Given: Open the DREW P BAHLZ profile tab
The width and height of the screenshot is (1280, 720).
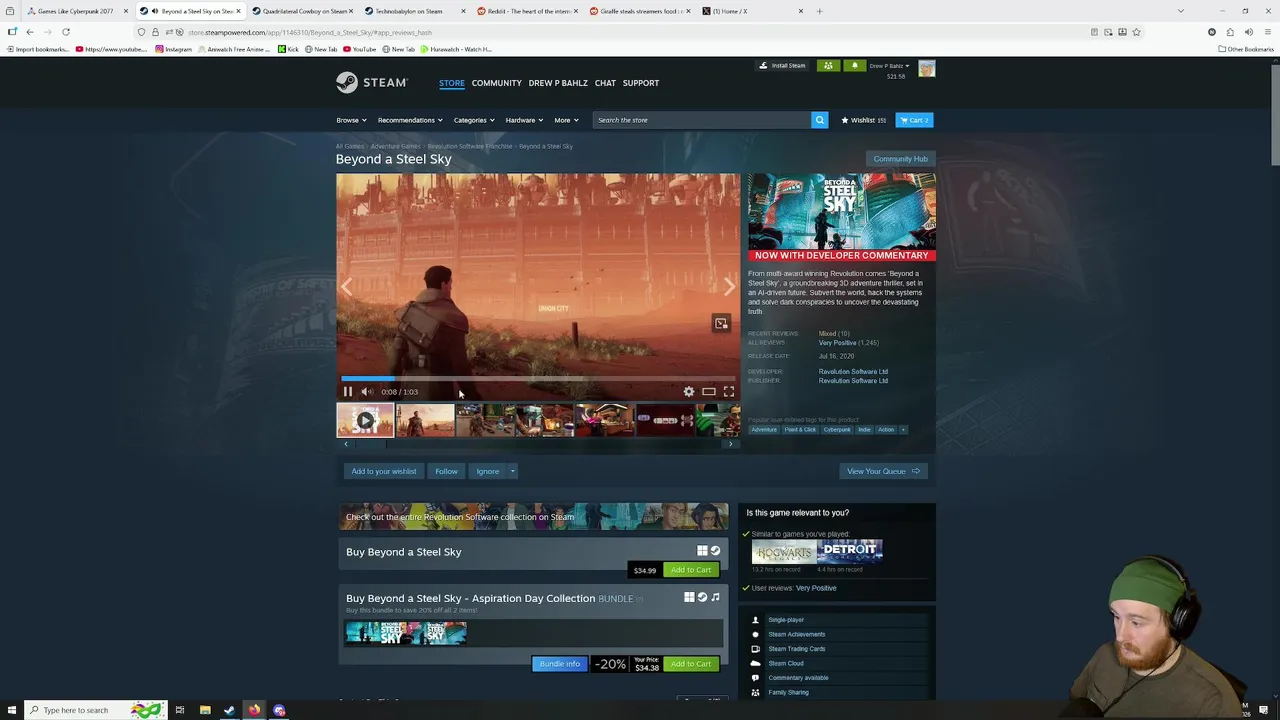Looking at the screenshot, I should pyautogui.click(x=558, y=83).
